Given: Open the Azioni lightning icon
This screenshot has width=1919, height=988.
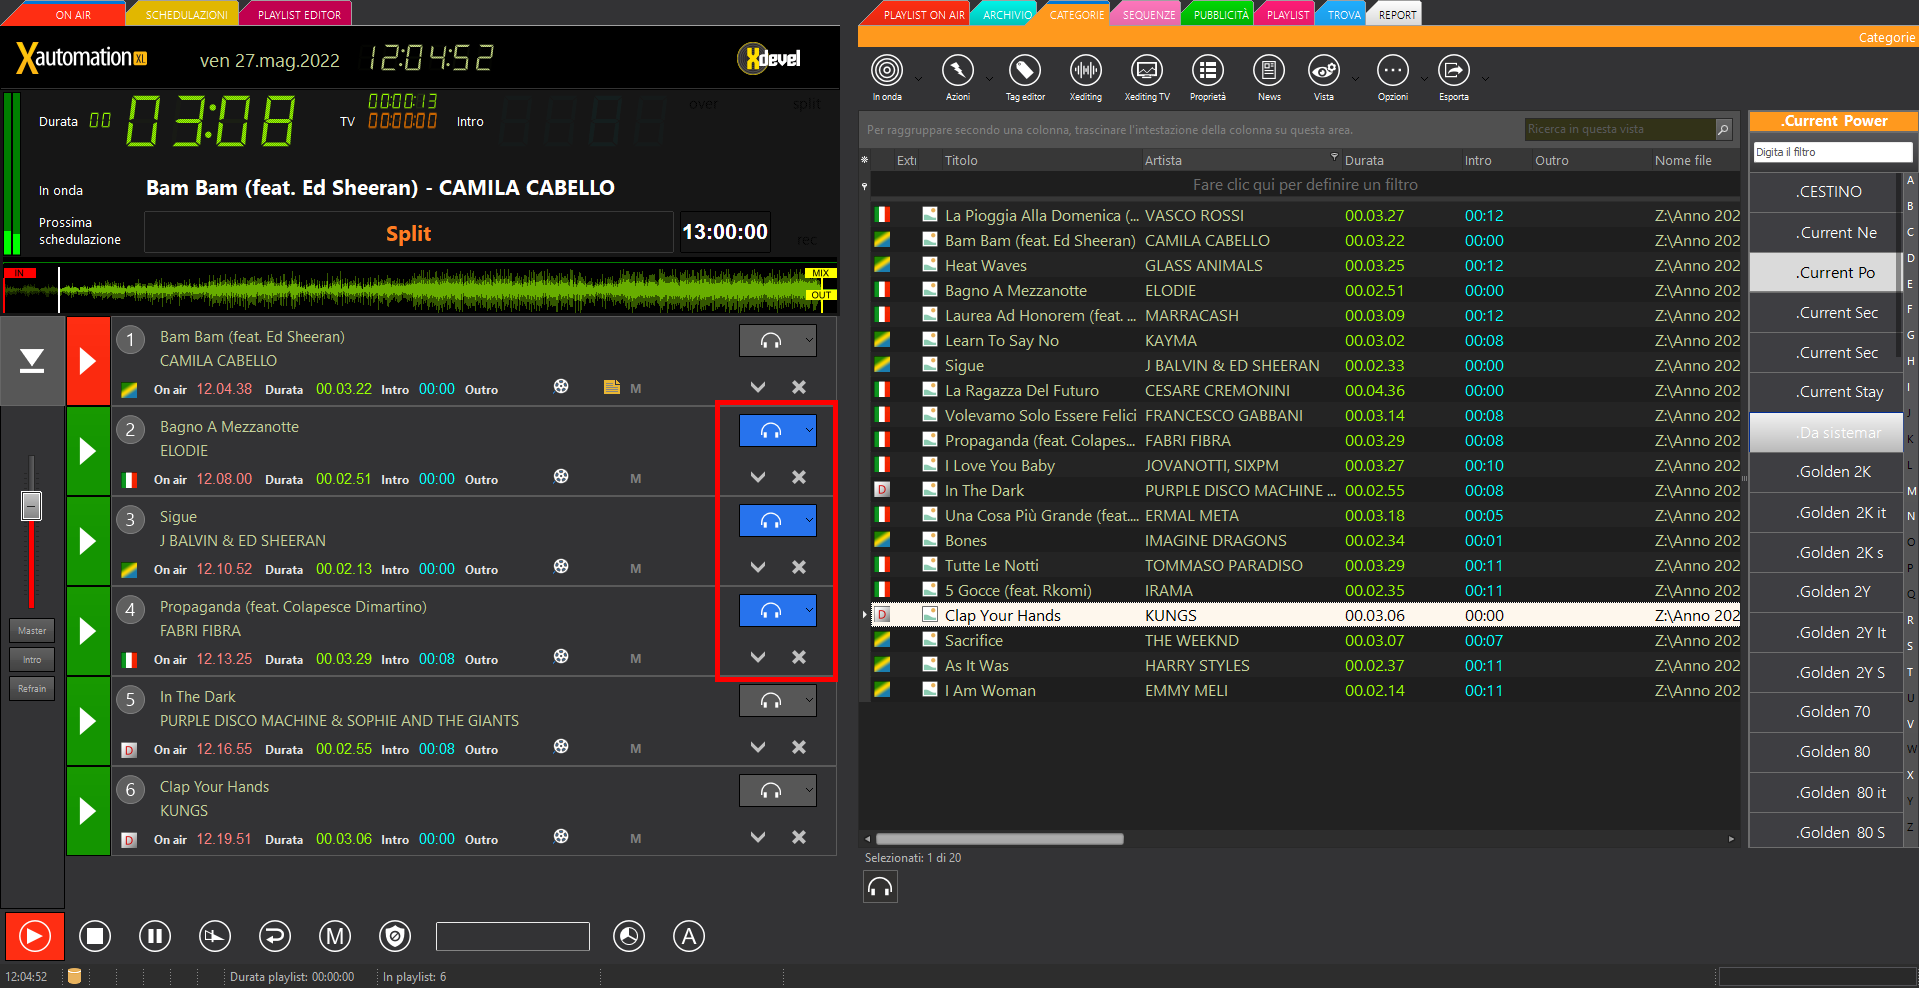Looking at the screenshot, I should pos(958,71).
